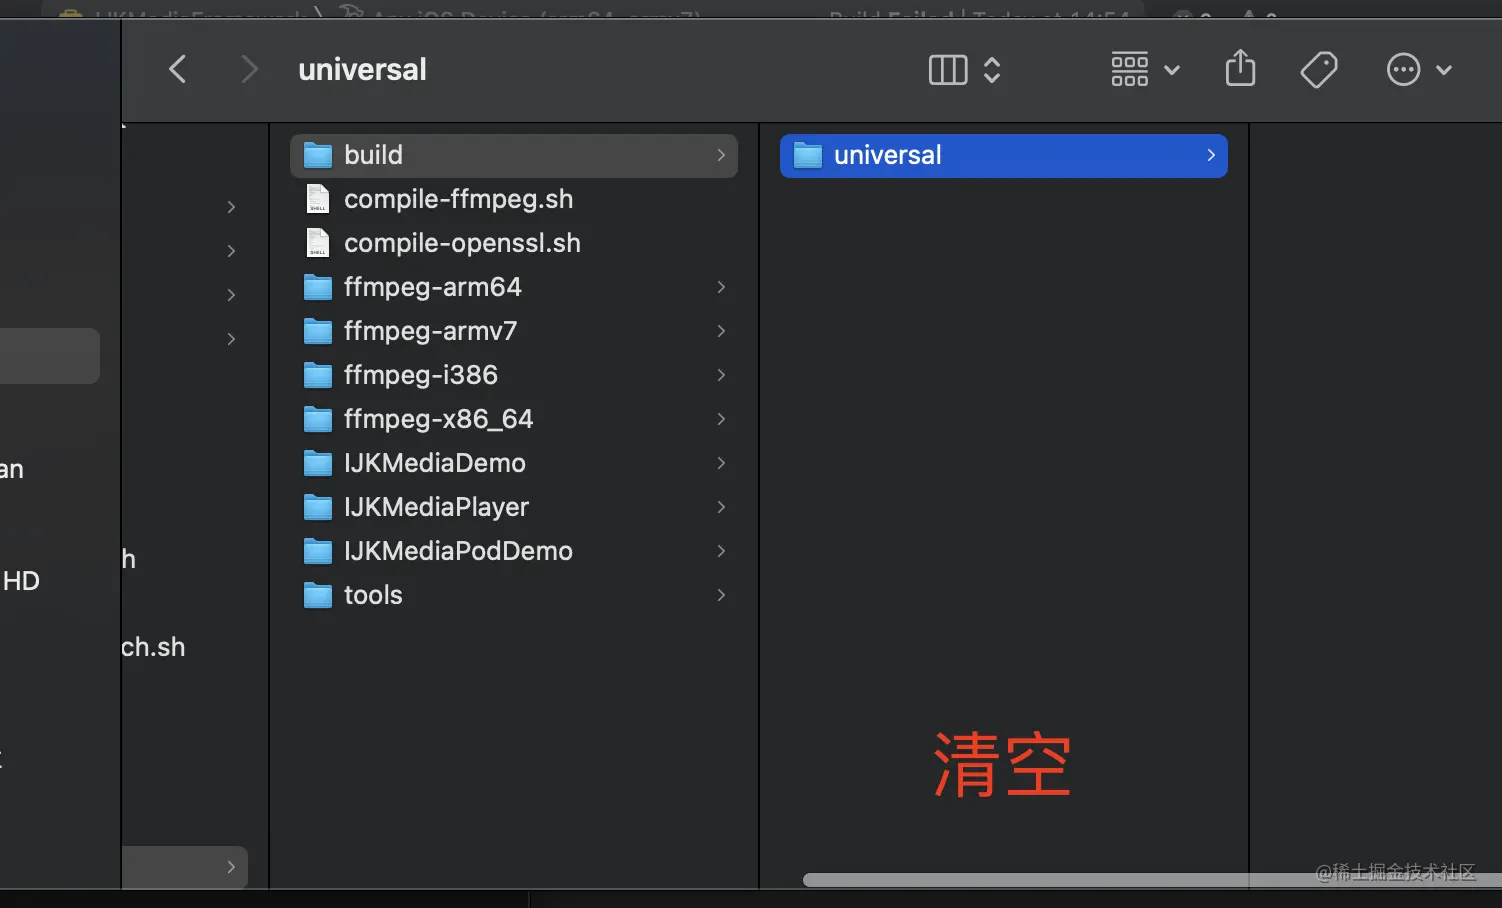The image size is (1502, 908).
Task: Select the highlighted universal folder name
Action: [x=888, y=155]
